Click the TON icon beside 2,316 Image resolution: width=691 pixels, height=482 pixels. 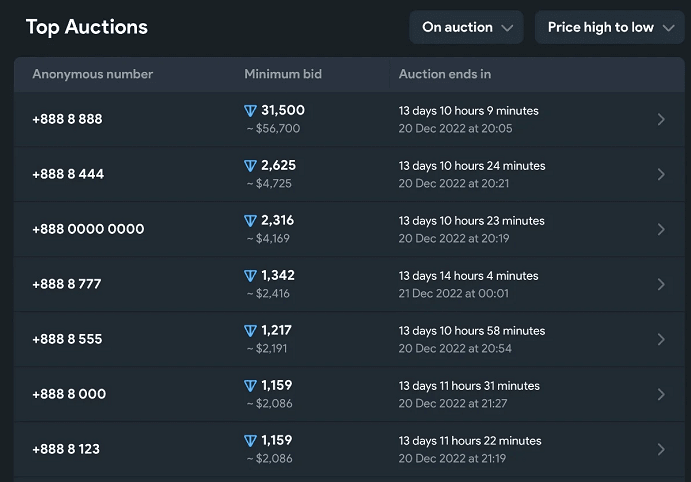[250, 221]
